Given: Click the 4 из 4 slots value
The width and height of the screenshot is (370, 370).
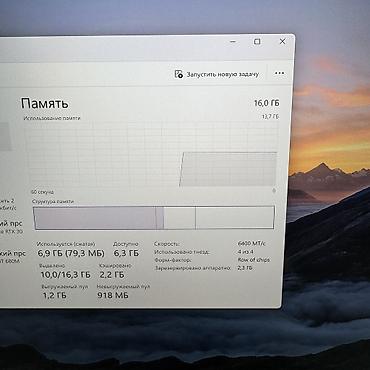Looking at the screenshot, I should click(x=246, y=252).
